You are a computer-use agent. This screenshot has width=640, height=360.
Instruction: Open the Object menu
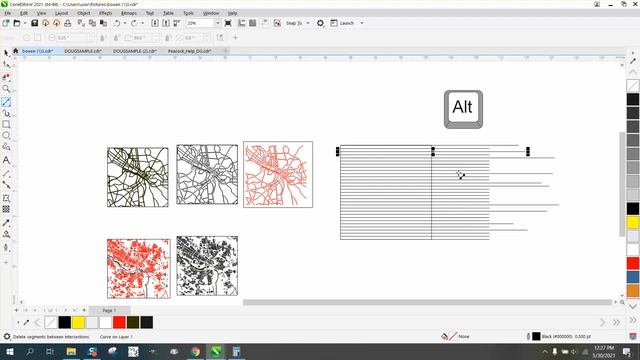pos(83,13)
